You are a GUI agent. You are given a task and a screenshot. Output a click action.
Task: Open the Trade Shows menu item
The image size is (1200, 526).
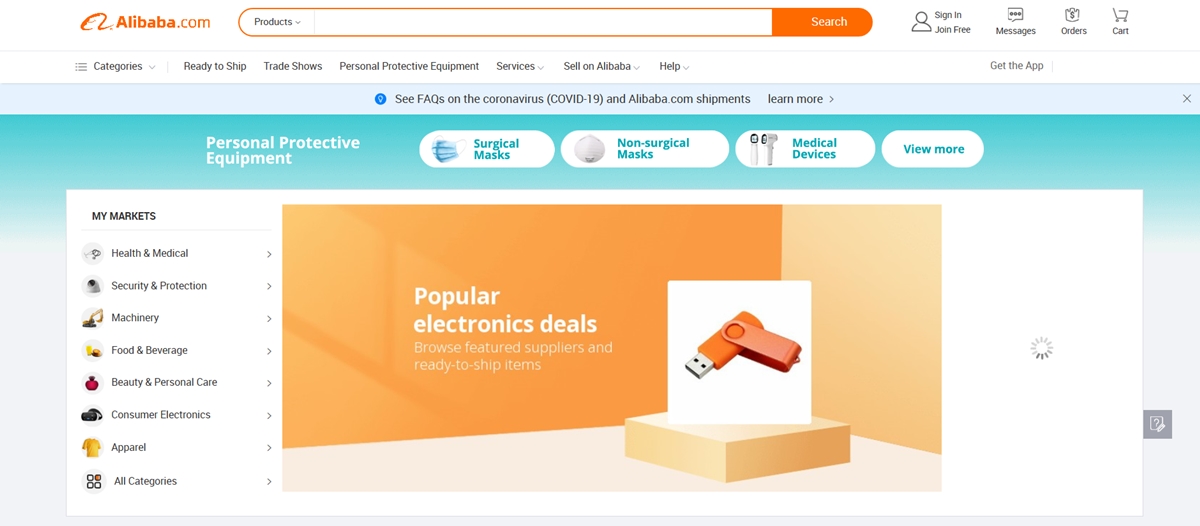[x=293, y=67]
